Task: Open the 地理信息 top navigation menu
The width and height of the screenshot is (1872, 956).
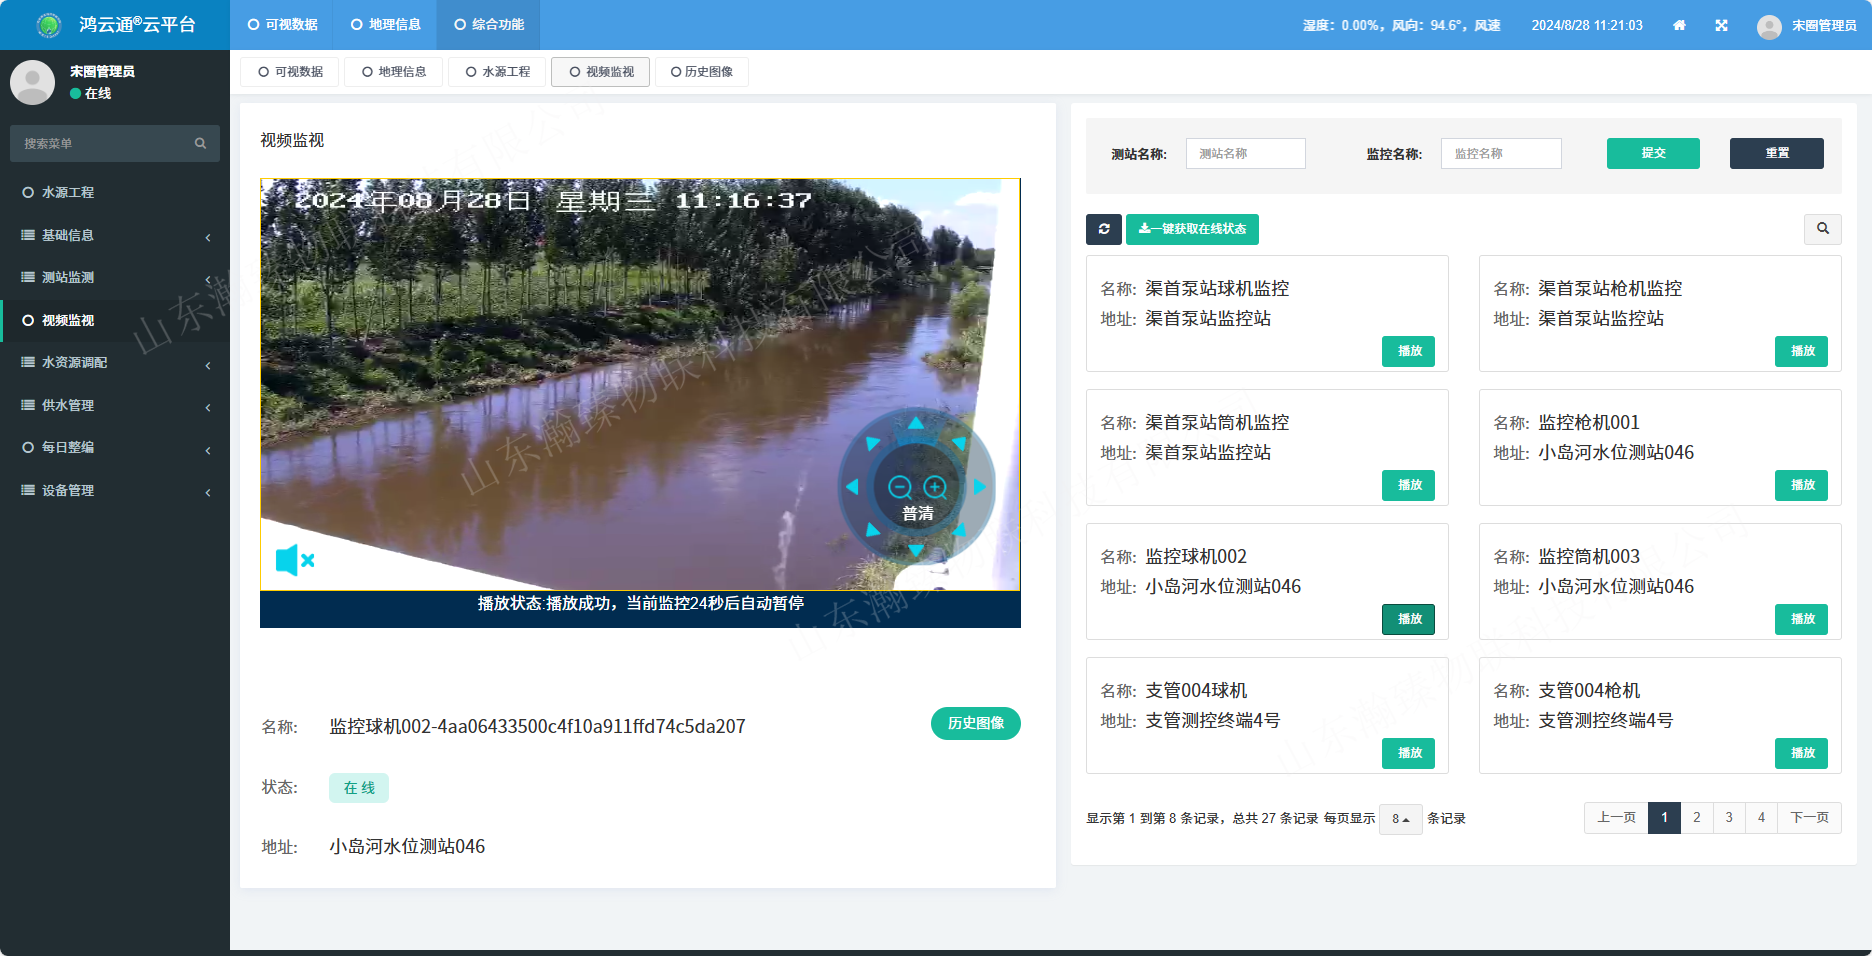Action: pos(386,25)
